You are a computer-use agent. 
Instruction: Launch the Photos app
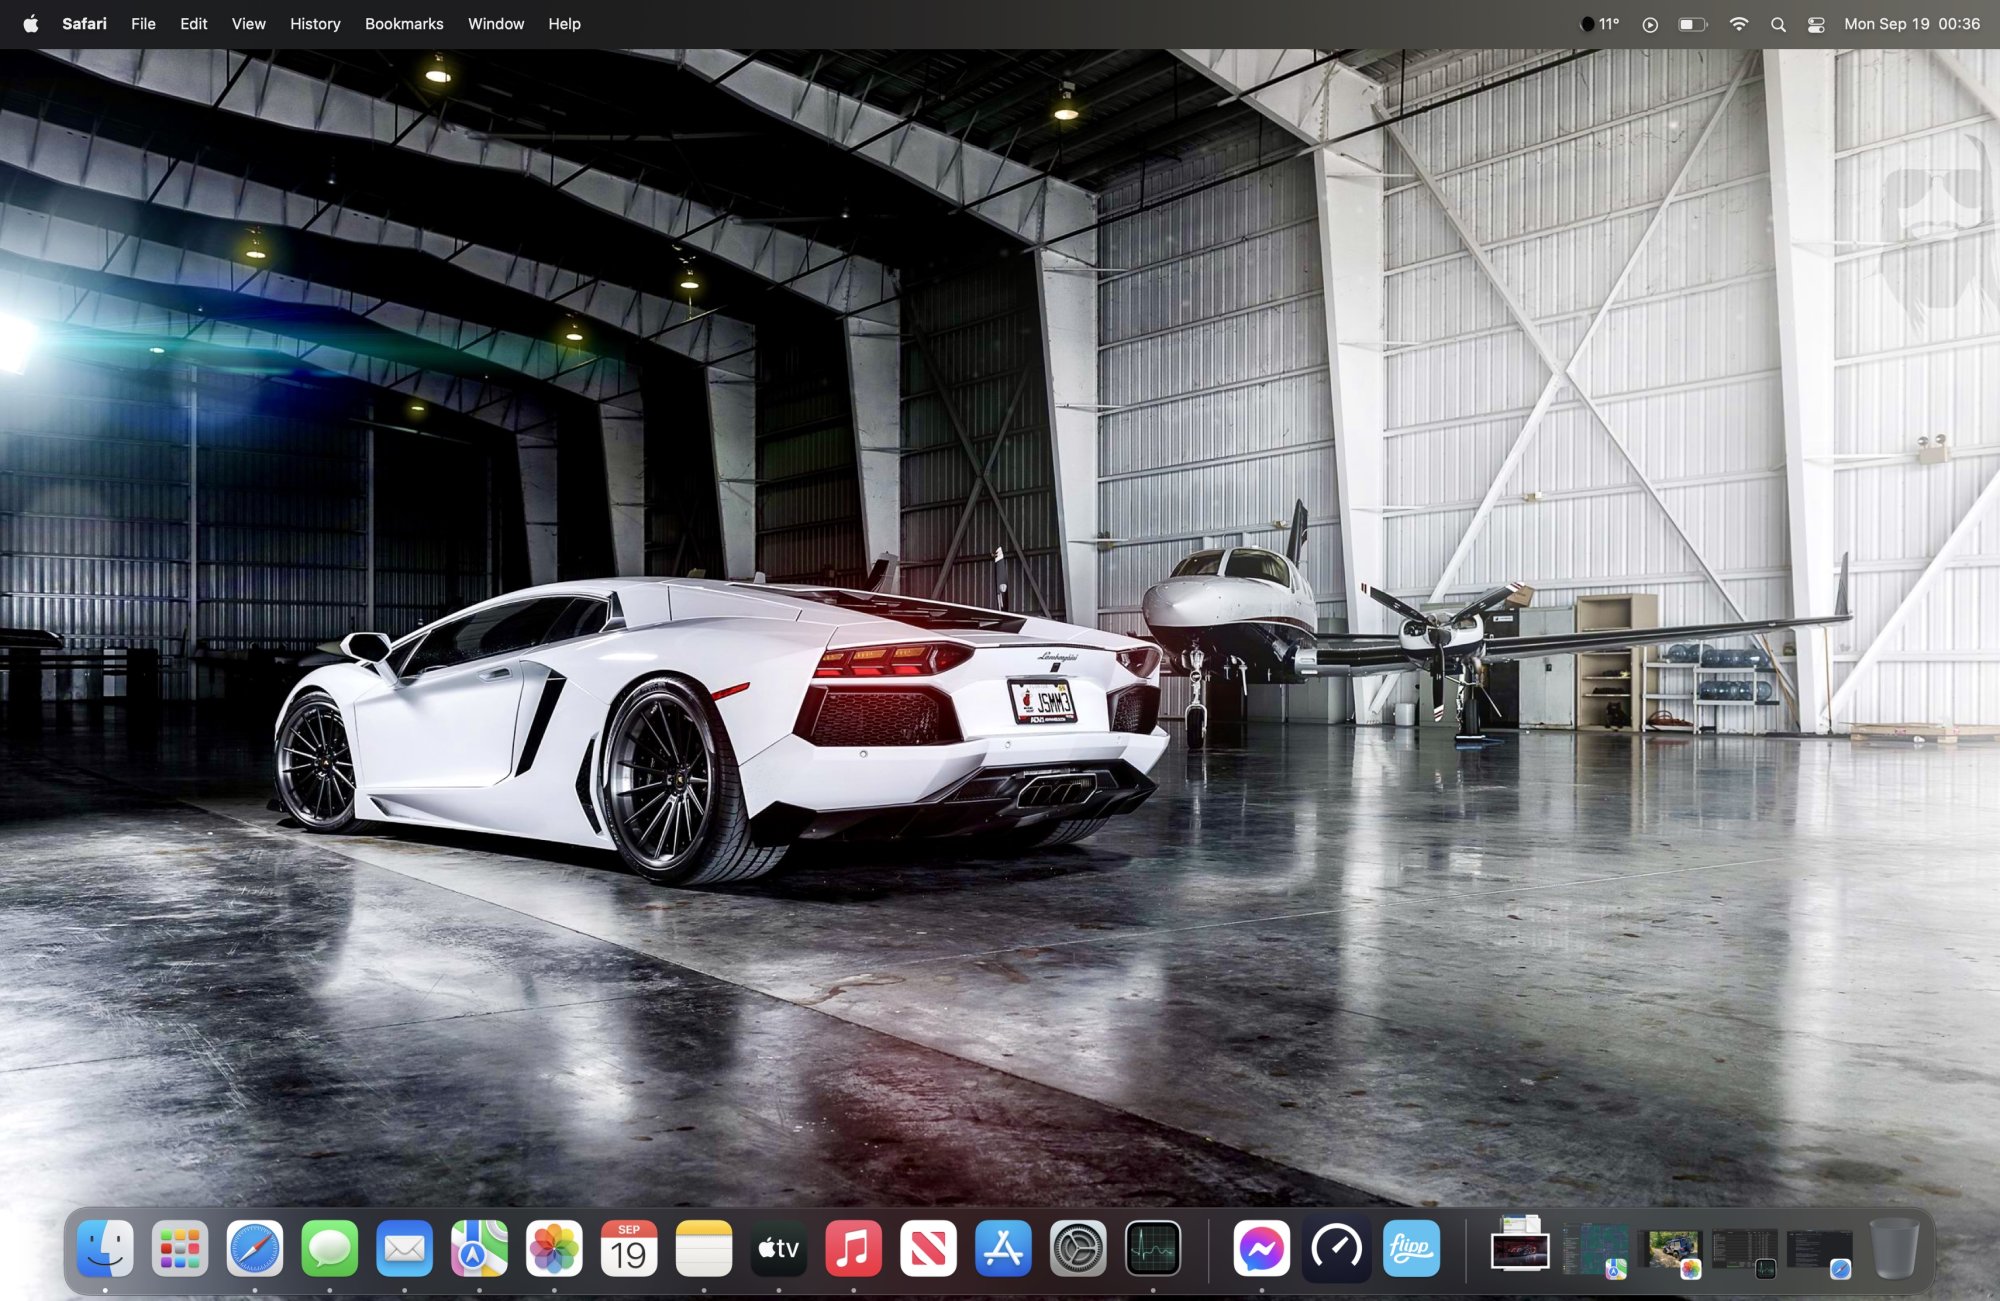(x=554, y=1248)
